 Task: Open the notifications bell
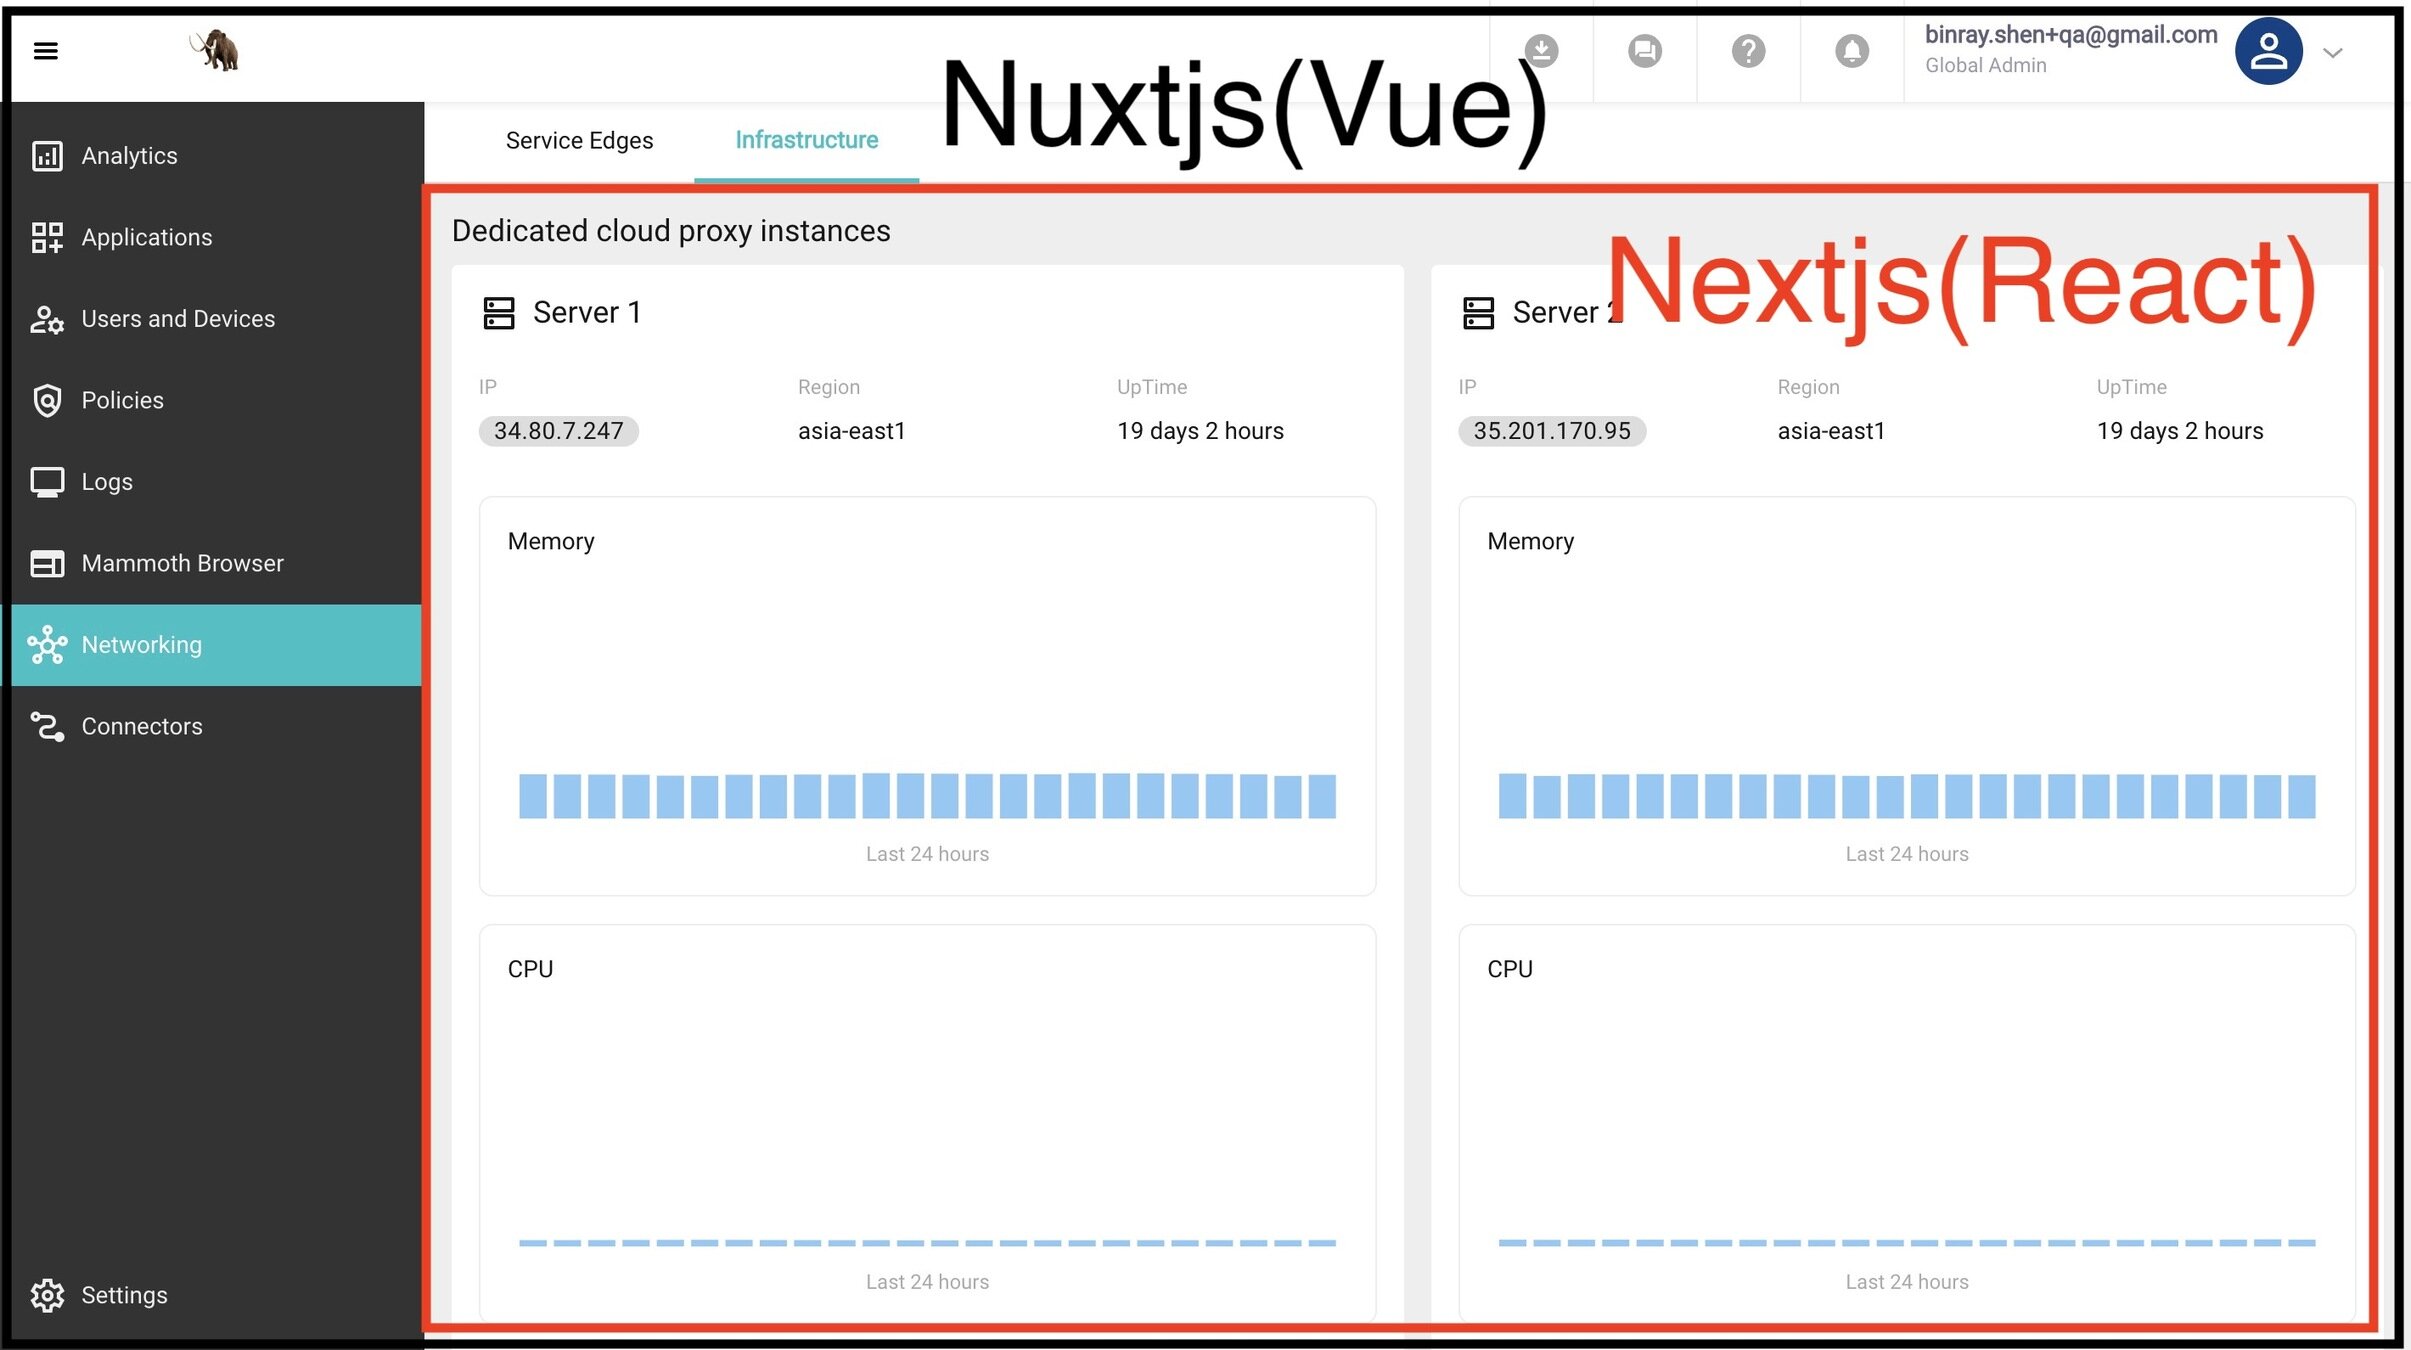(x=1852, y=51)
